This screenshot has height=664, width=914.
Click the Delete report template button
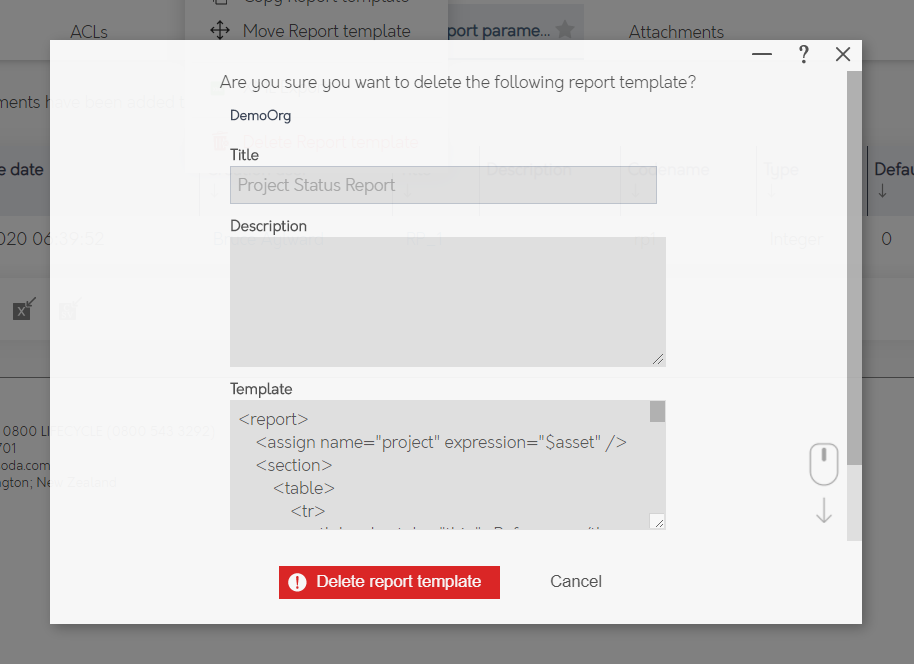[389, 582]
